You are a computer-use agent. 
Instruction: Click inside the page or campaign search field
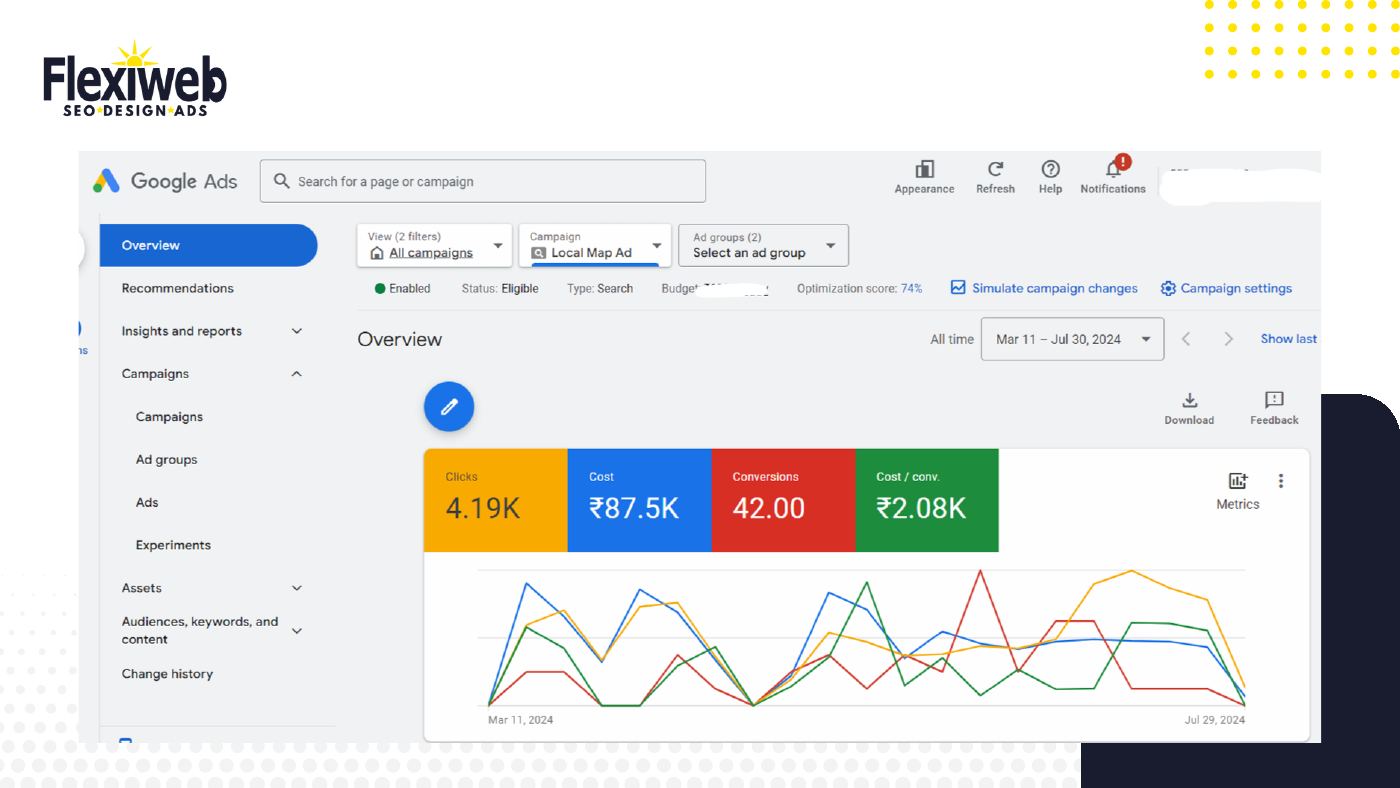[x=483, y=181]
